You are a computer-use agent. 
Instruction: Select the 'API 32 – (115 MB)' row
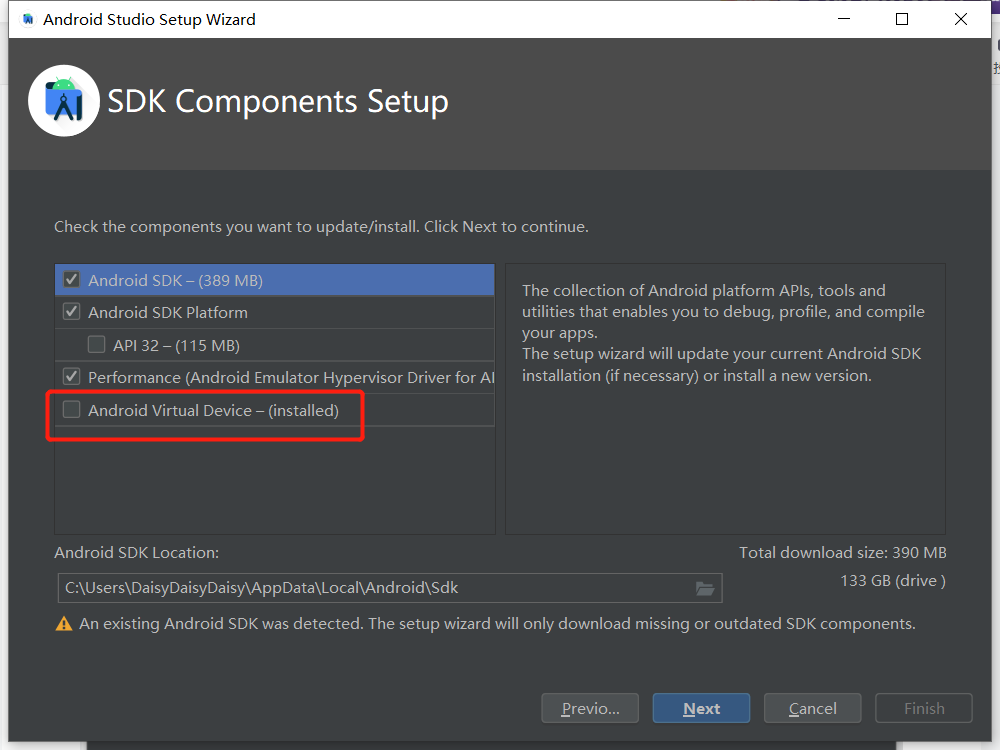click(x=275, y=345)
